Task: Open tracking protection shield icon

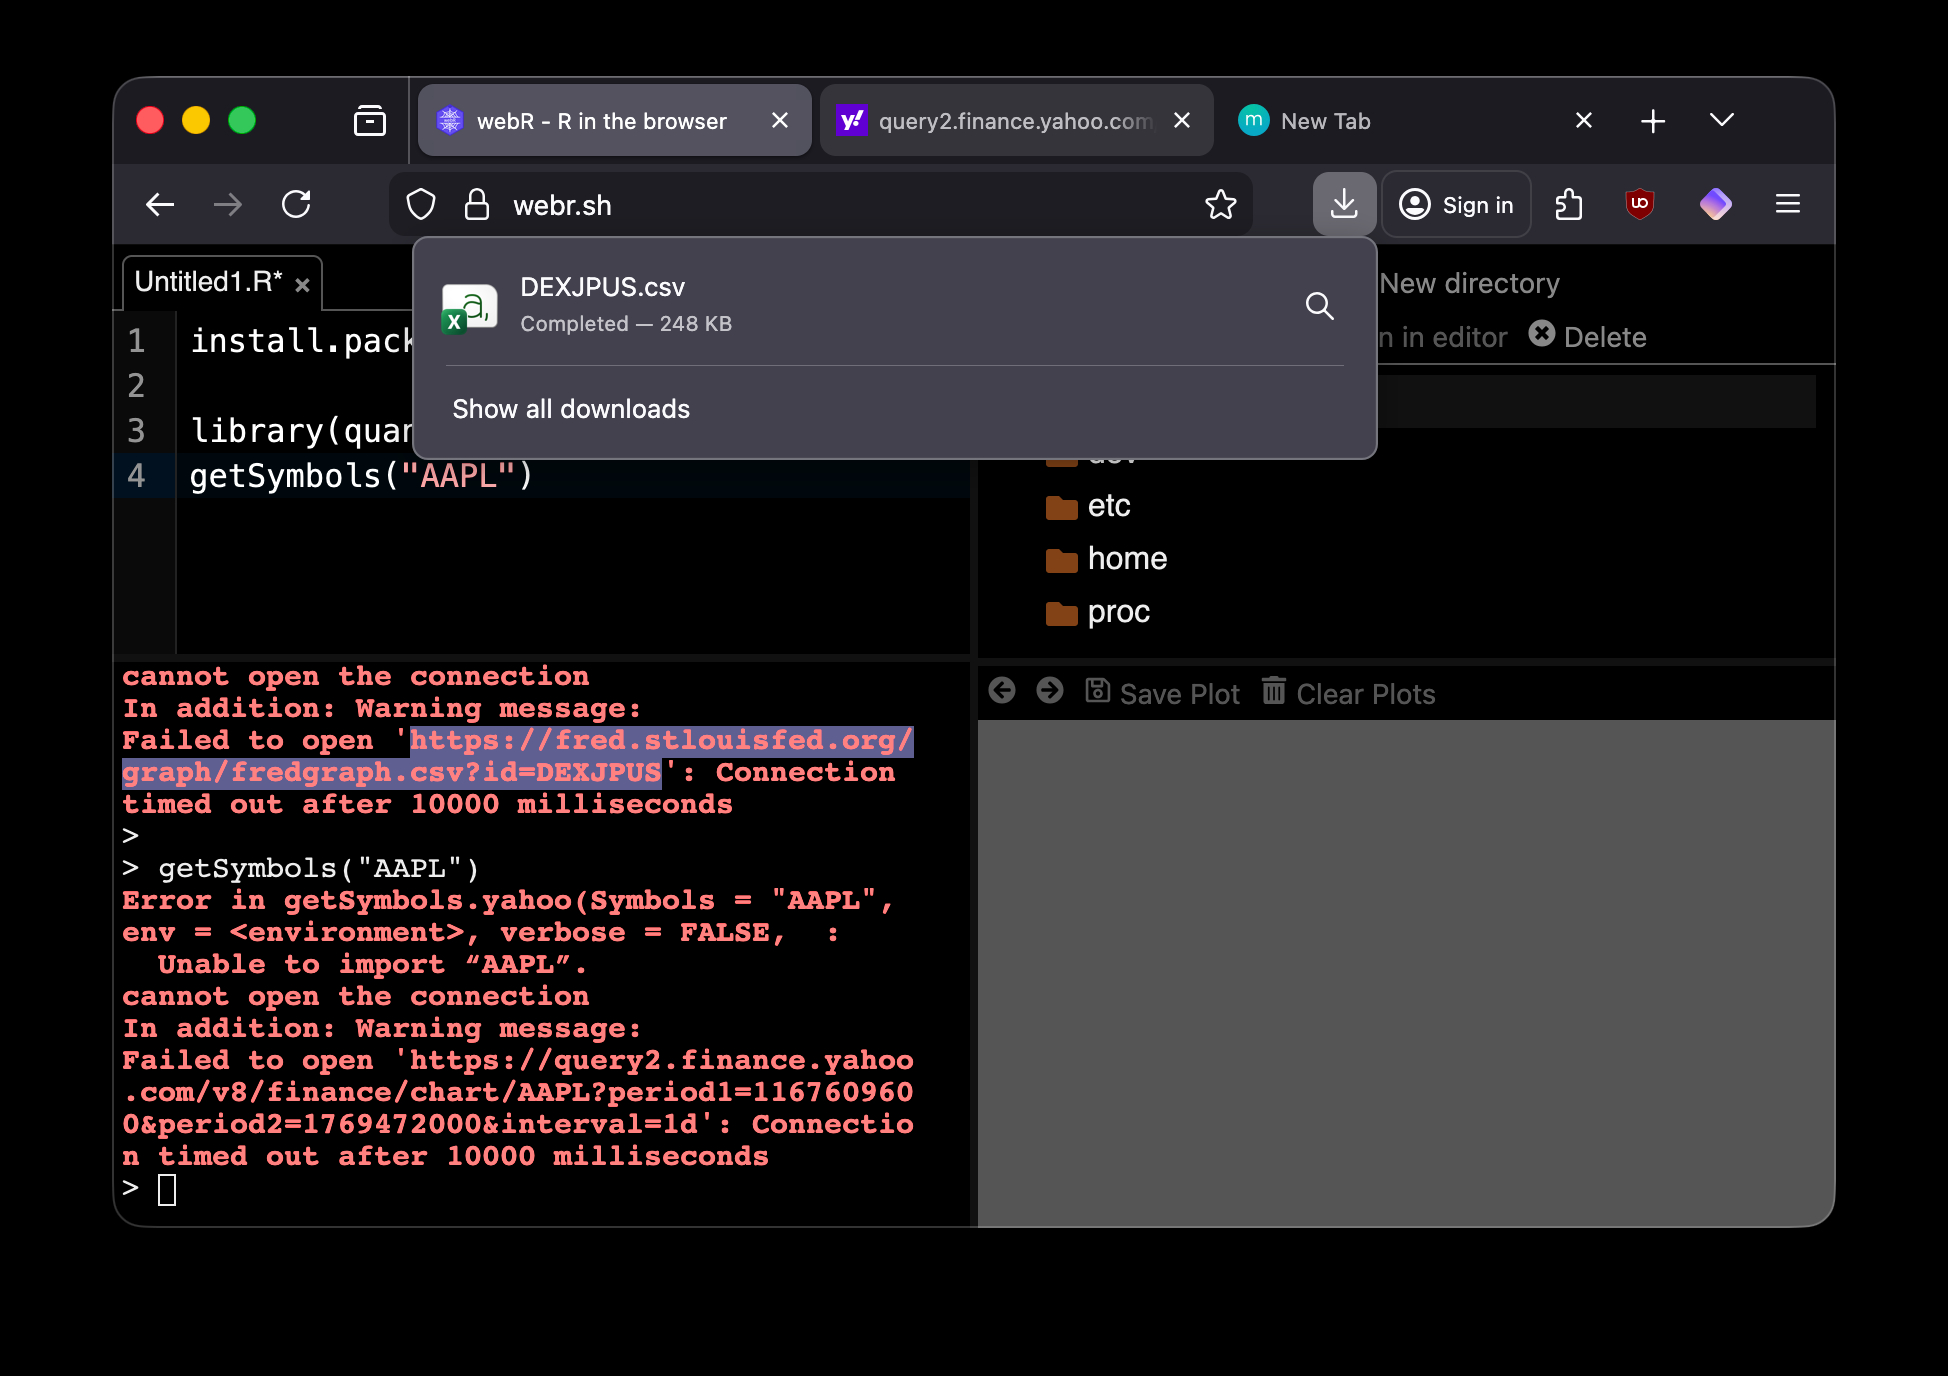Action: pos(421,204)
